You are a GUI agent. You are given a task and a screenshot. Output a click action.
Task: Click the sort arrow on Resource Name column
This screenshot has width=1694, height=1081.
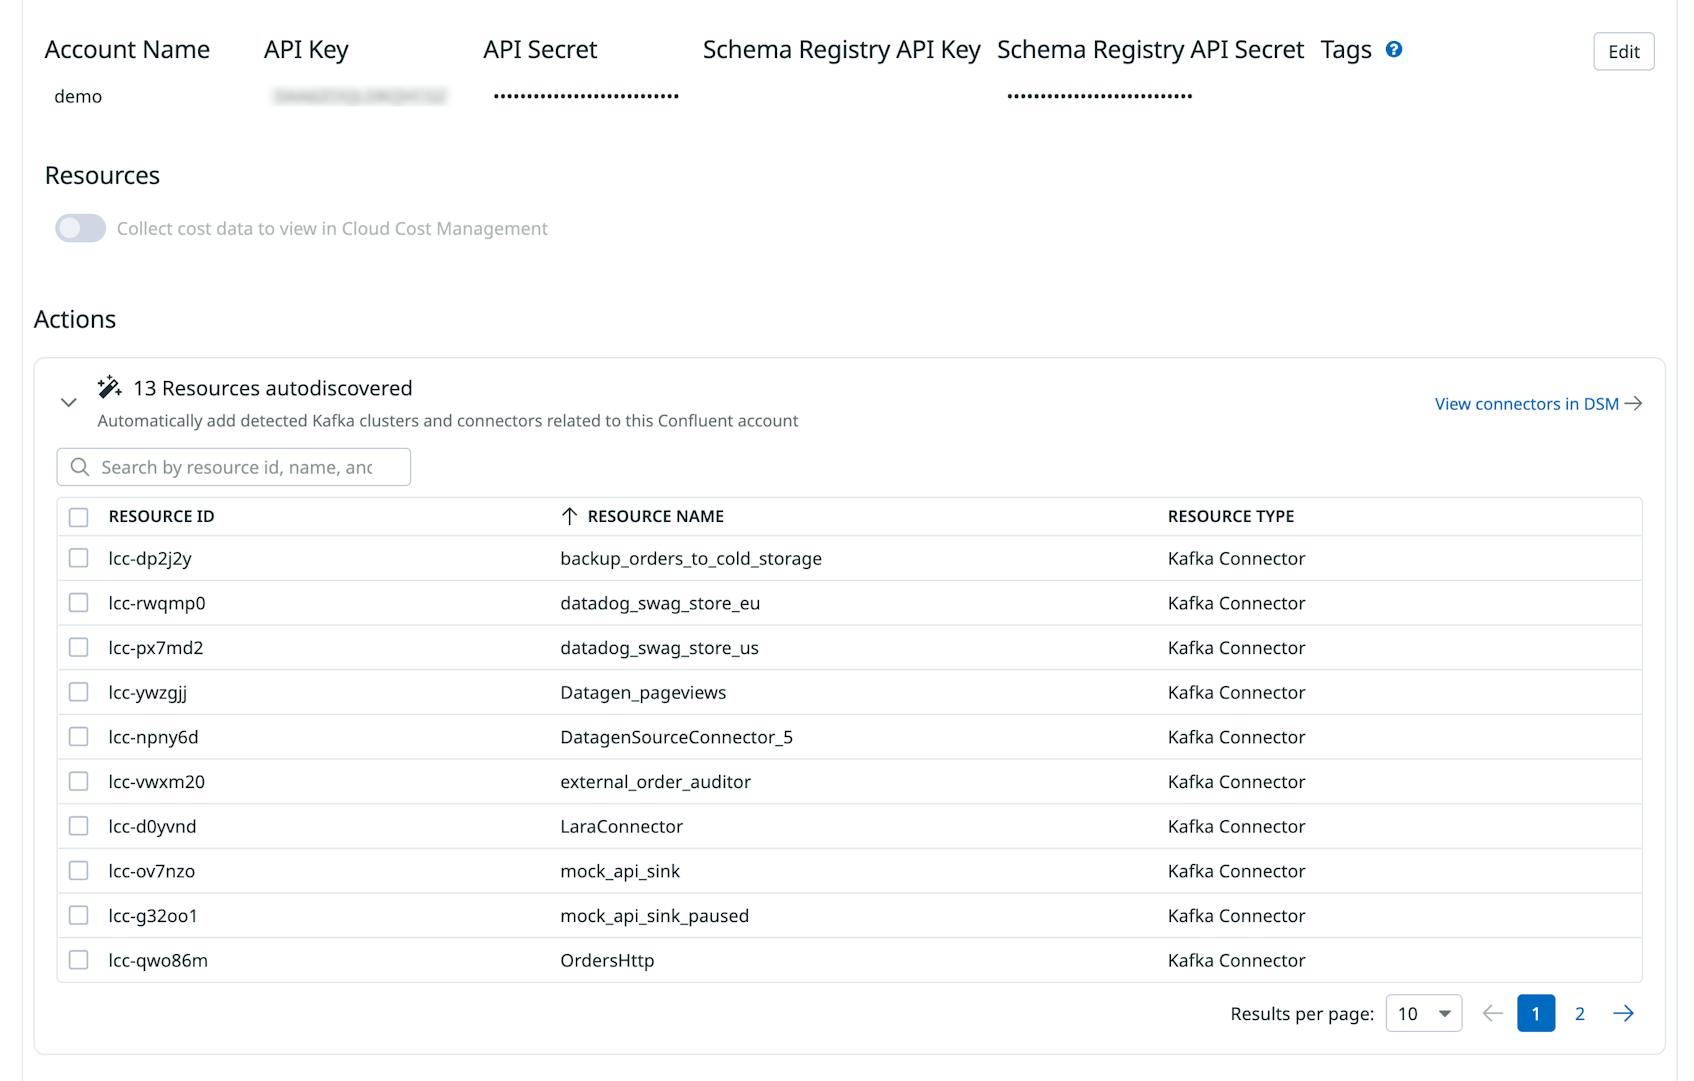pyautogui.click(x=568, y=516)
